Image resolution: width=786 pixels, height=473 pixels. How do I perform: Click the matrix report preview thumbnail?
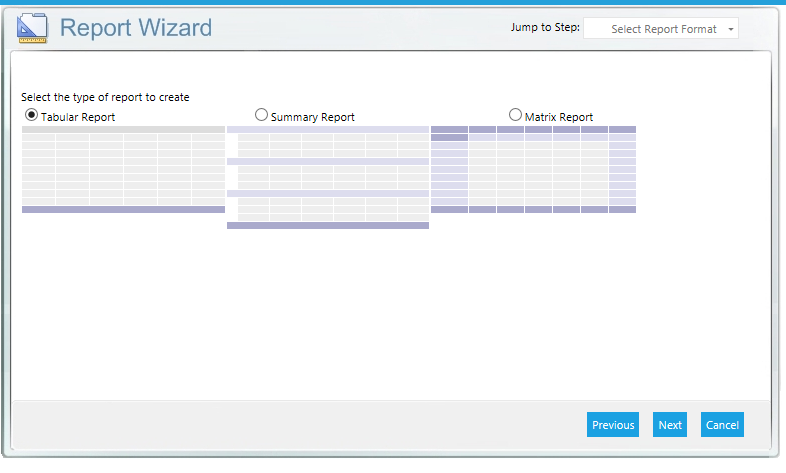point(533,170)
